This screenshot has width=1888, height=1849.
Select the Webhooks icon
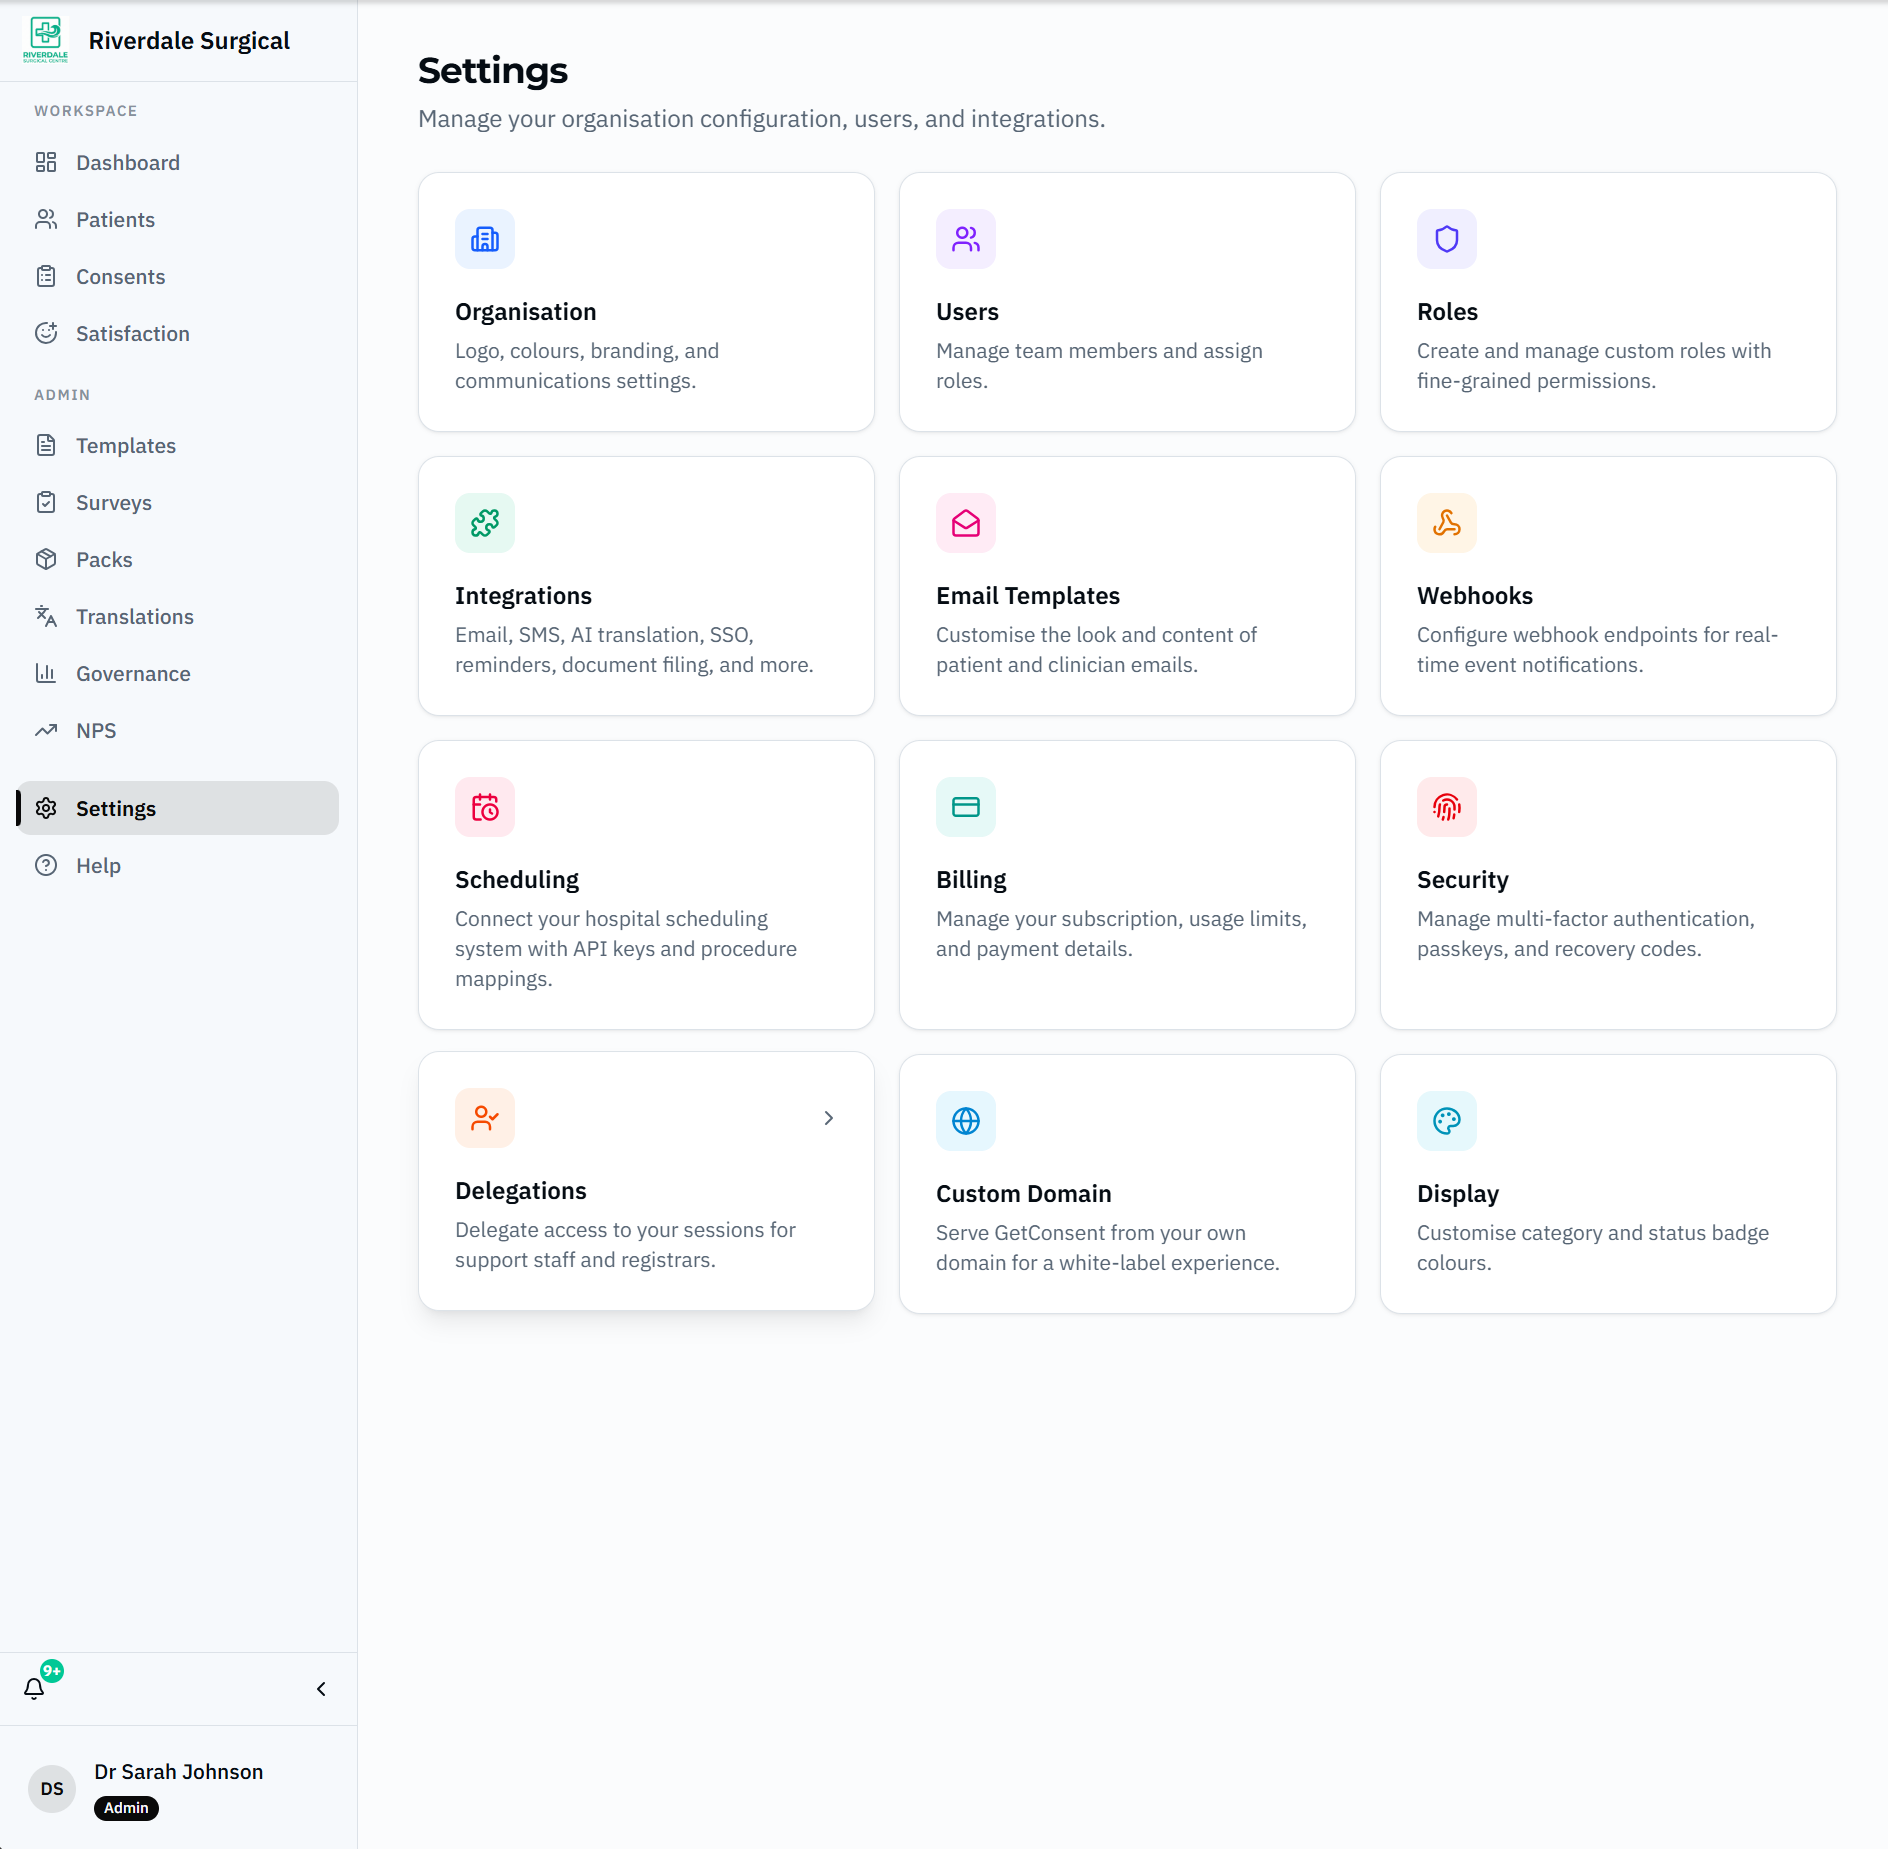(x=1446, y=522)
